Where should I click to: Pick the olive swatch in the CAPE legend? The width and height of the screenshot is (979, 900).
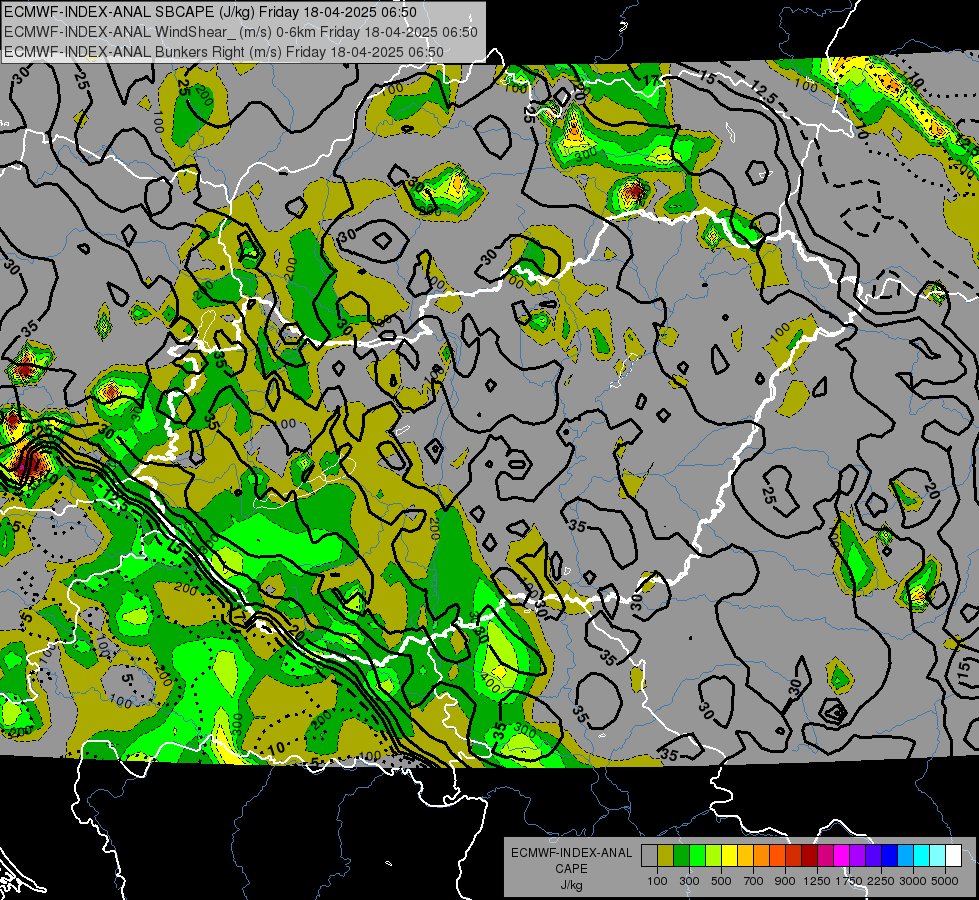[666, 856]
